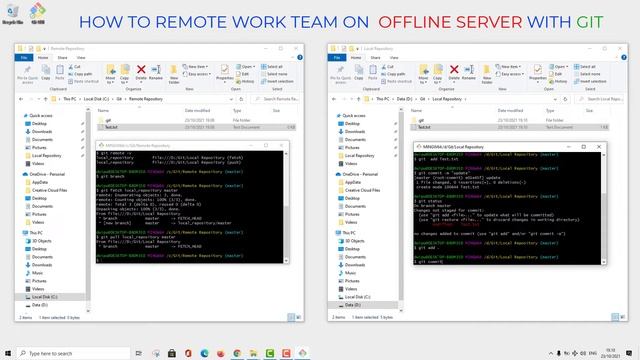Click Windows Start button

coord(7,353)
